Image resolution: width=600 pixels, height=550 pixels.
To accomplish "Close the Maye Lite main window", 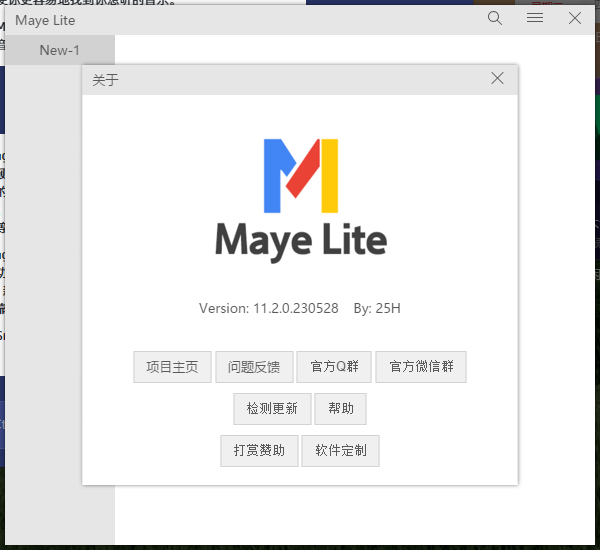I will point(575,18).
